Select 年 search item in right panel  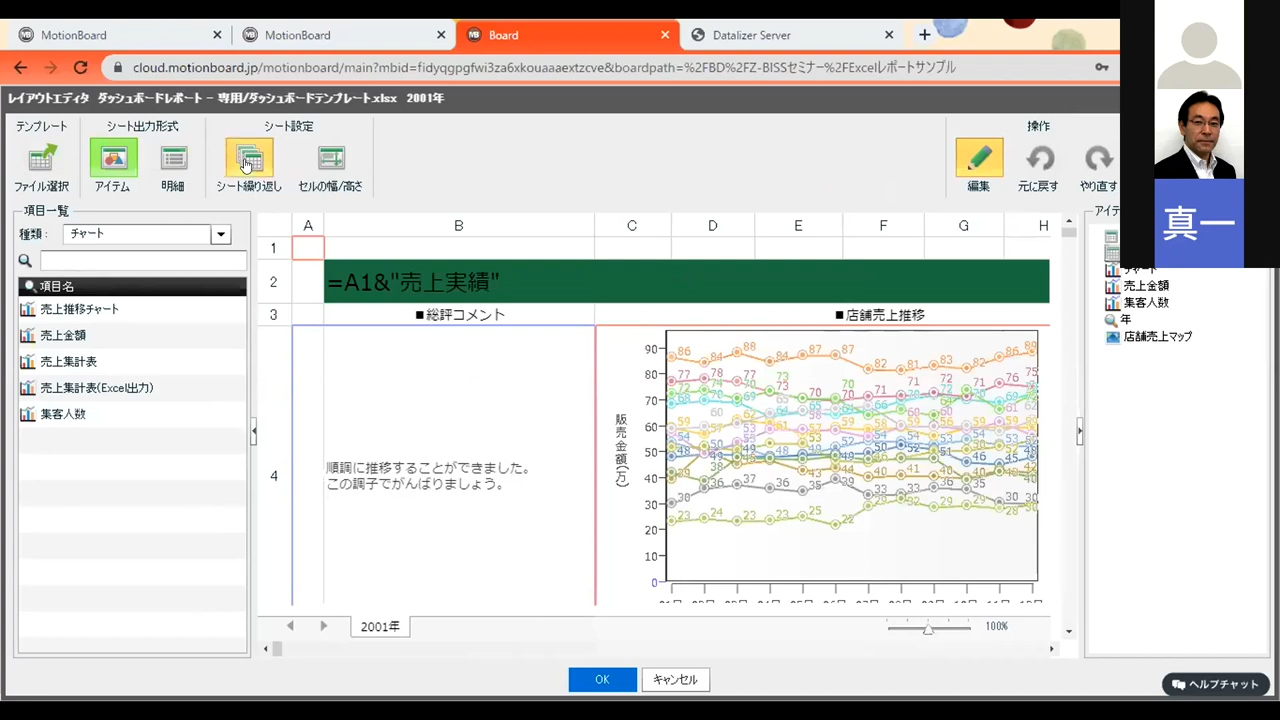[x=1125, y=320]
